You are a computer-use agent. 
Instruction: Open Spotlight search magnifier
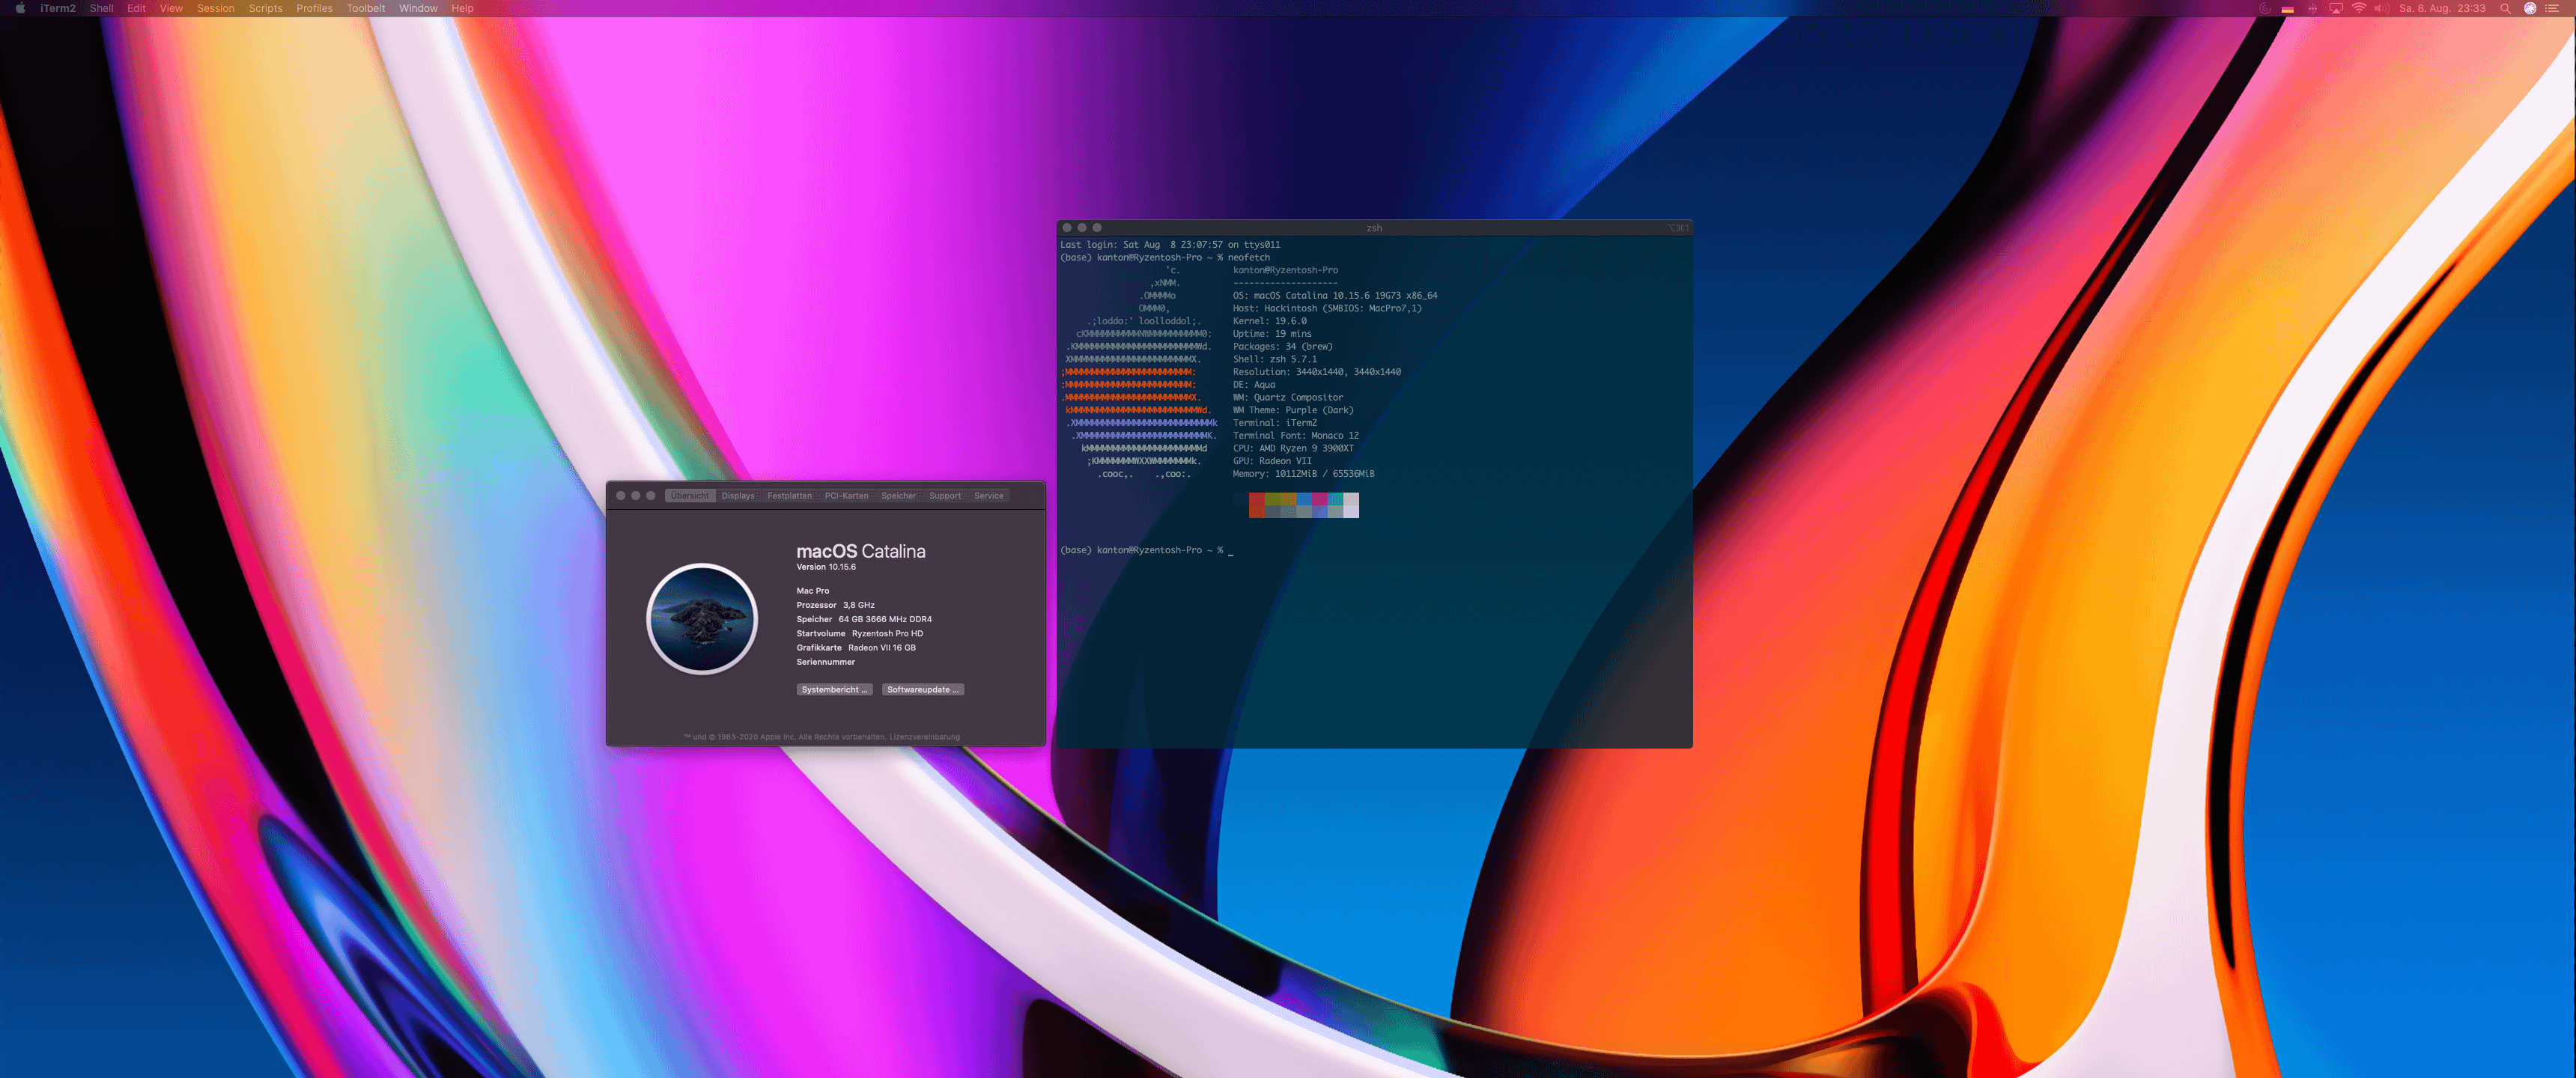click(2505, 8)
